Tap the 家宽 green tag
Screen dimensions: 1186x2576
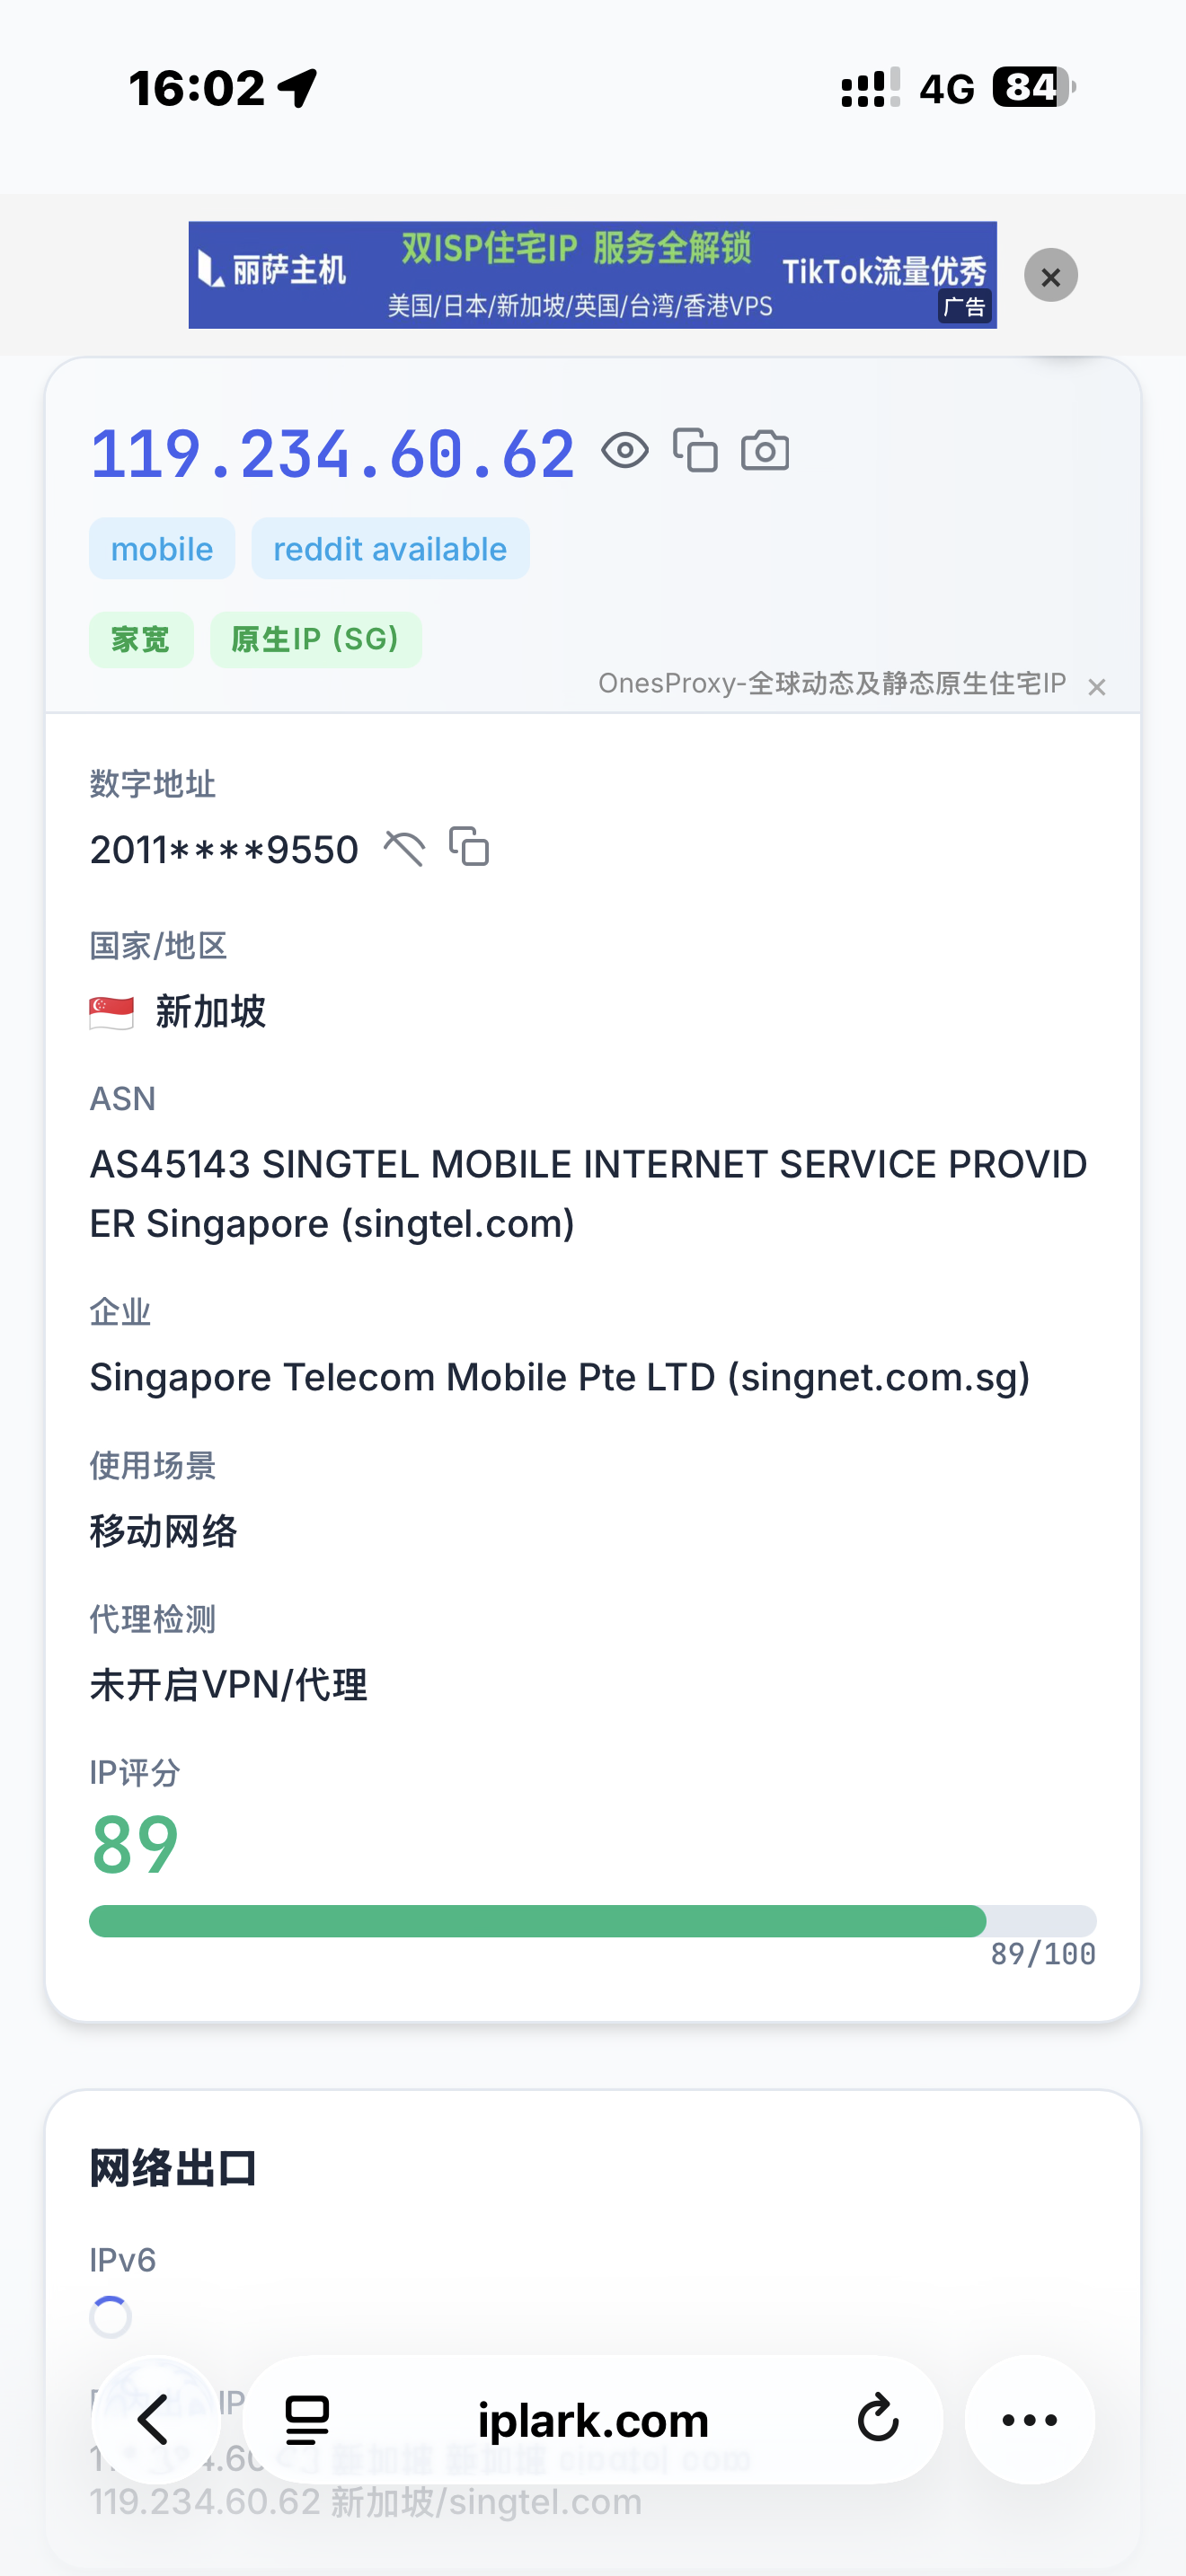141,640
